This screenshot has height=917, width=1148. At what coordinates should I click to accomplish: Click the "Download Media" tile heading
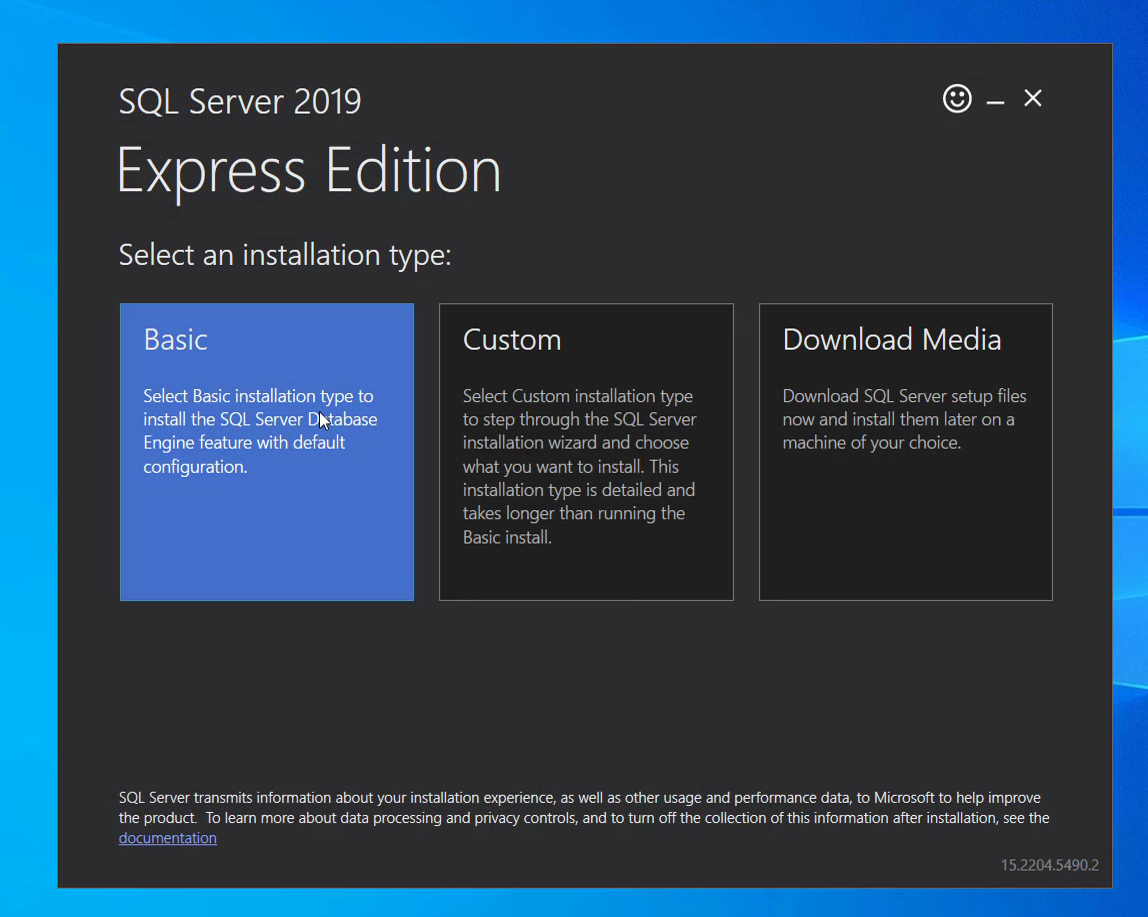point(891,340)
